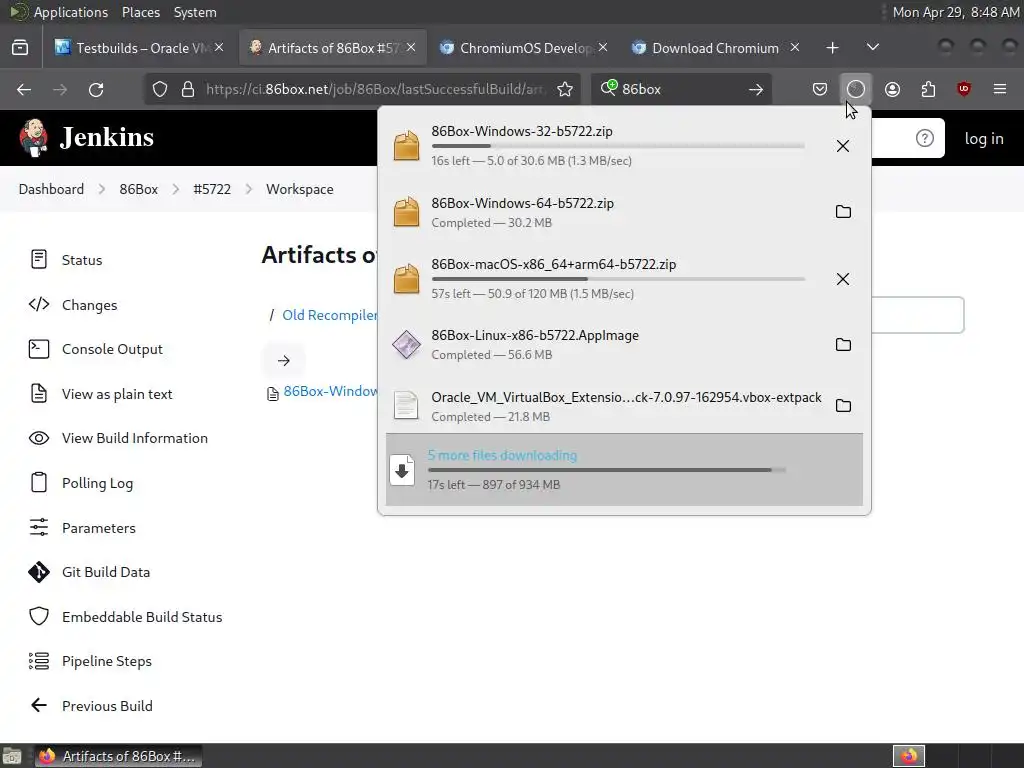Expand the list all tabs chevron
The height and width of the screenshot is (768, 1024).
click(x=872, y=48)
